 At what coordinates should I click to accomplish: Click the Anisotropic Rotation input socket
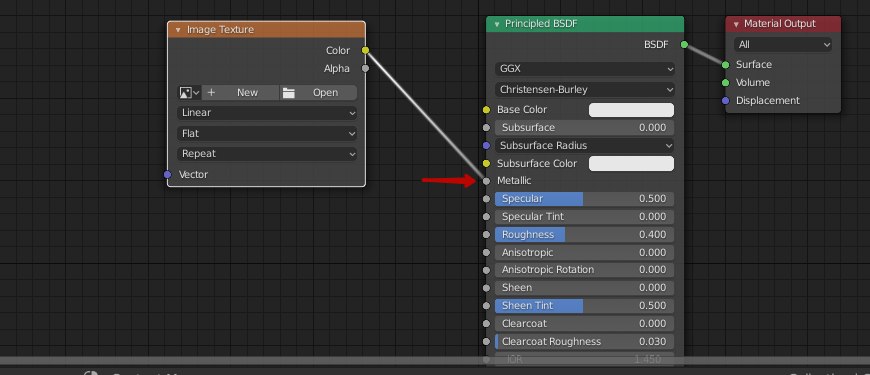pyautogui.click(x=487, y=270)
